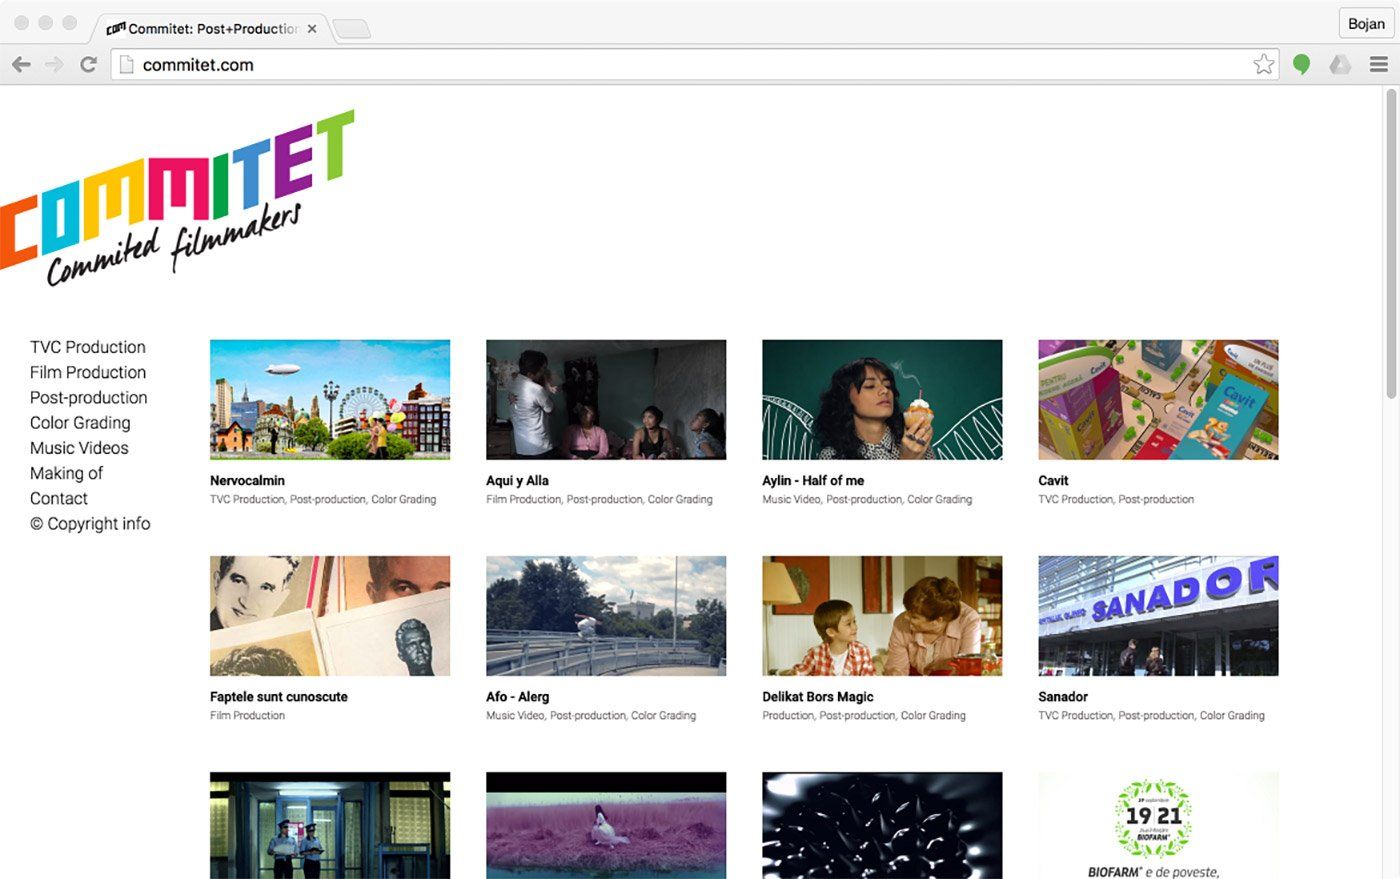Screen dimensions: 1400x879
Task: Focus the commitet.com address bar
Action: 695,65
